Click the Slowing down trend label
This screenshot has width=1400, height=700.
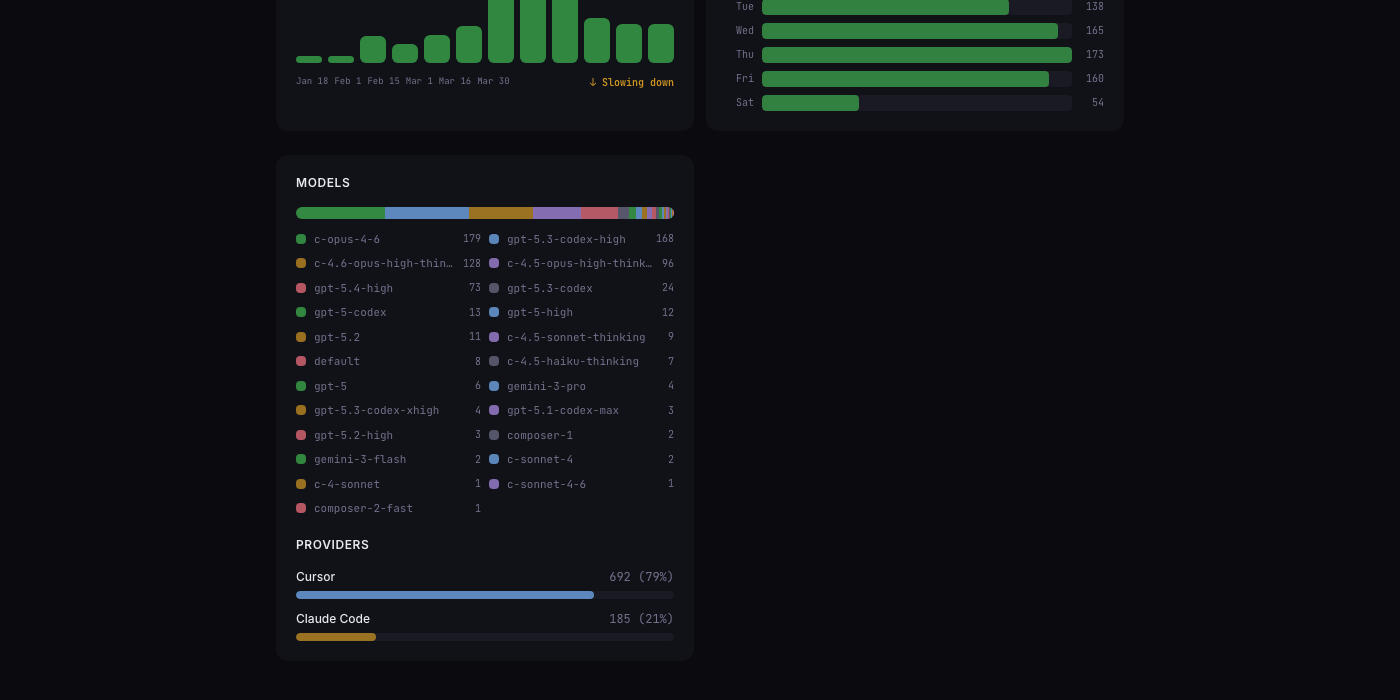click(x=637, y=82)
